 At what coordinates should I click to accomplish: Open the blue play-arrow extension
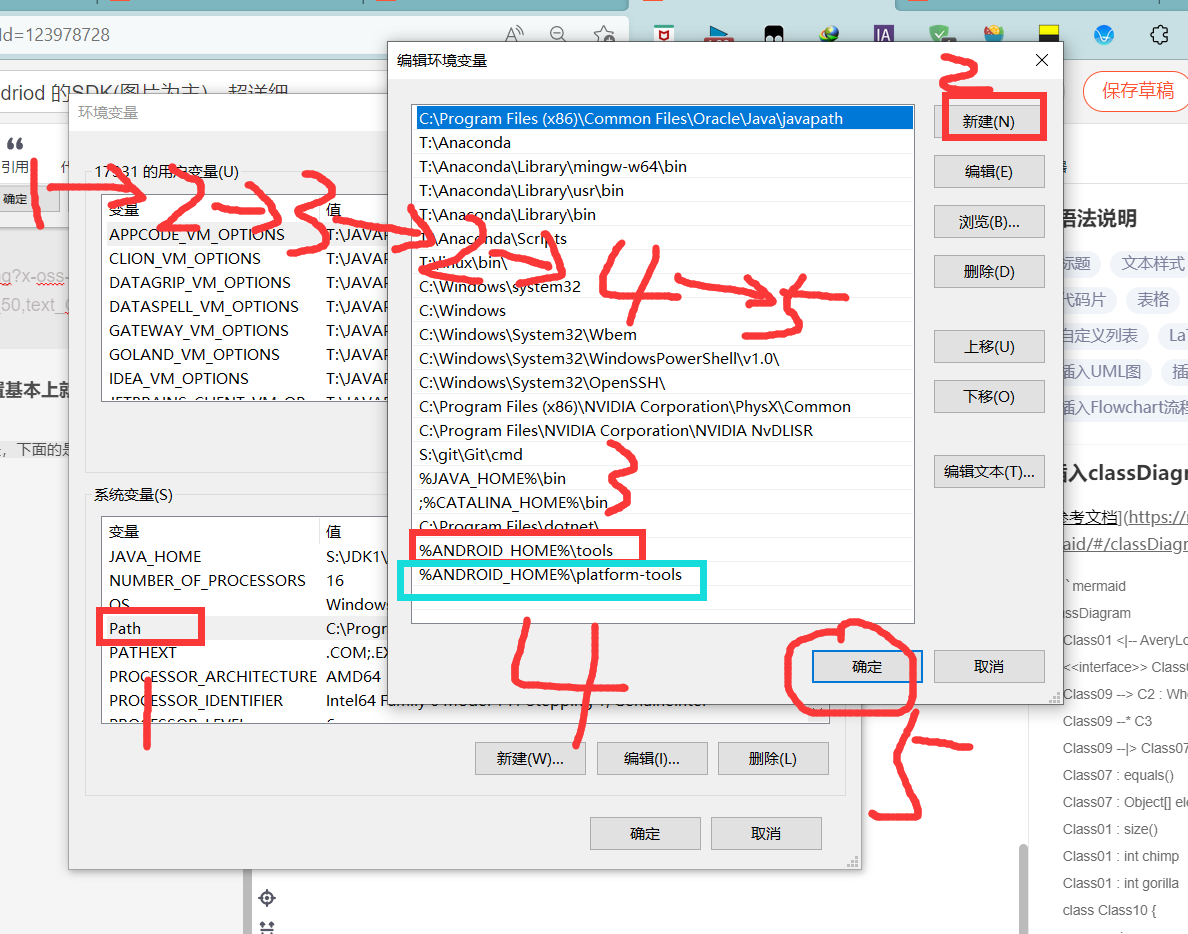coord(717,34)
